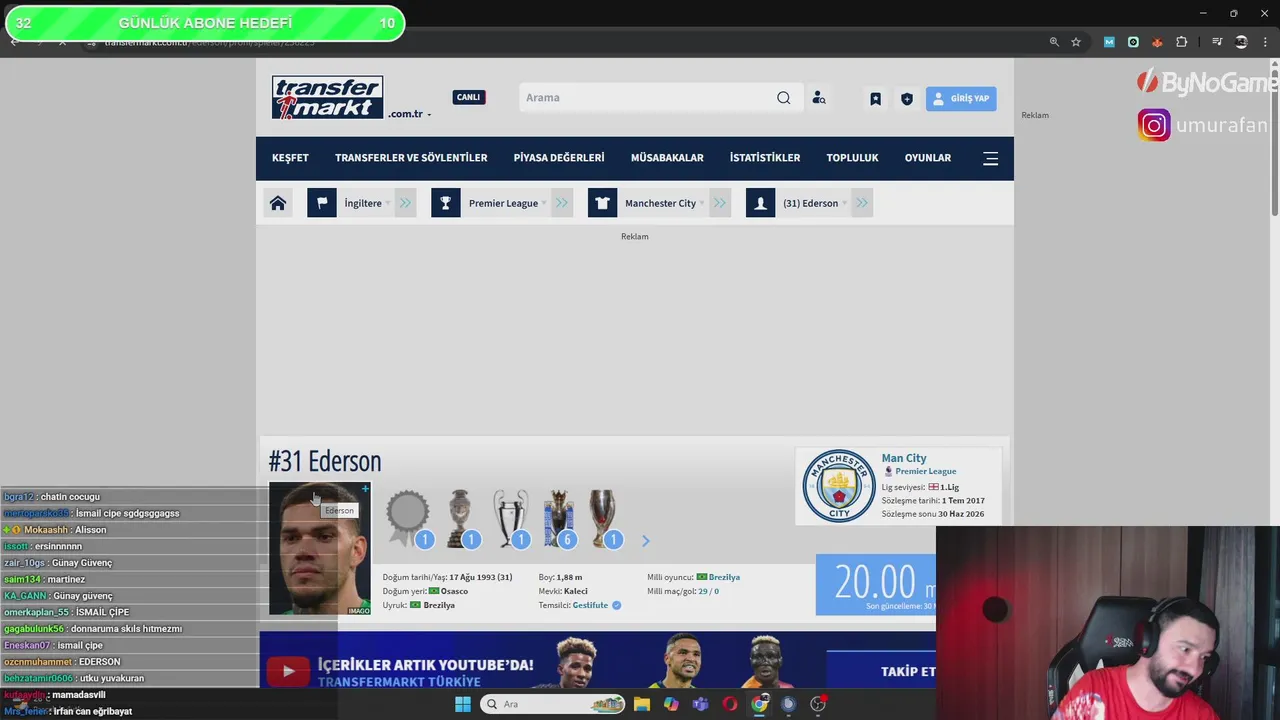
Task: Click the Transfermarkt logo
Action: tap(327, 98)
